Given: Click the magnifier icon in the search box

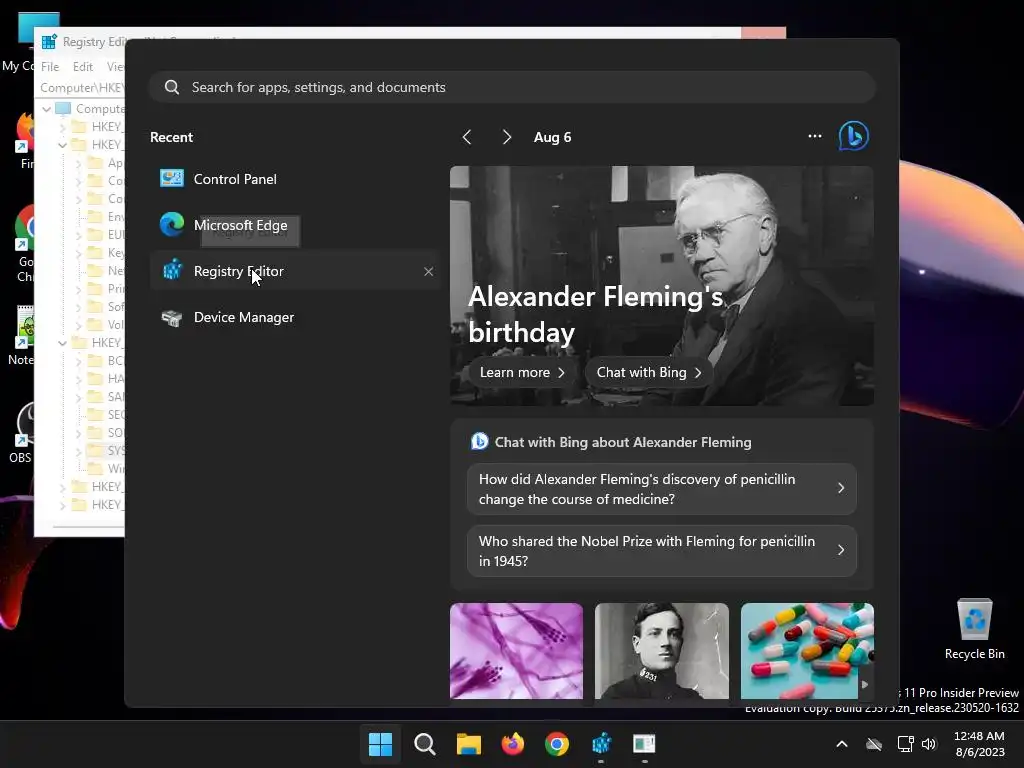Looking at the screenshot, I should (172, 87).
